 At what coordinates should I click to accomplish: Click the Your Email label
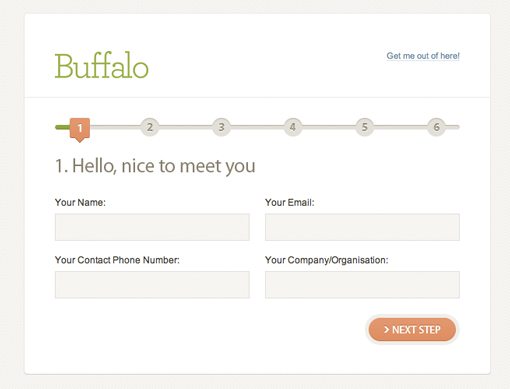coord(290,202)
